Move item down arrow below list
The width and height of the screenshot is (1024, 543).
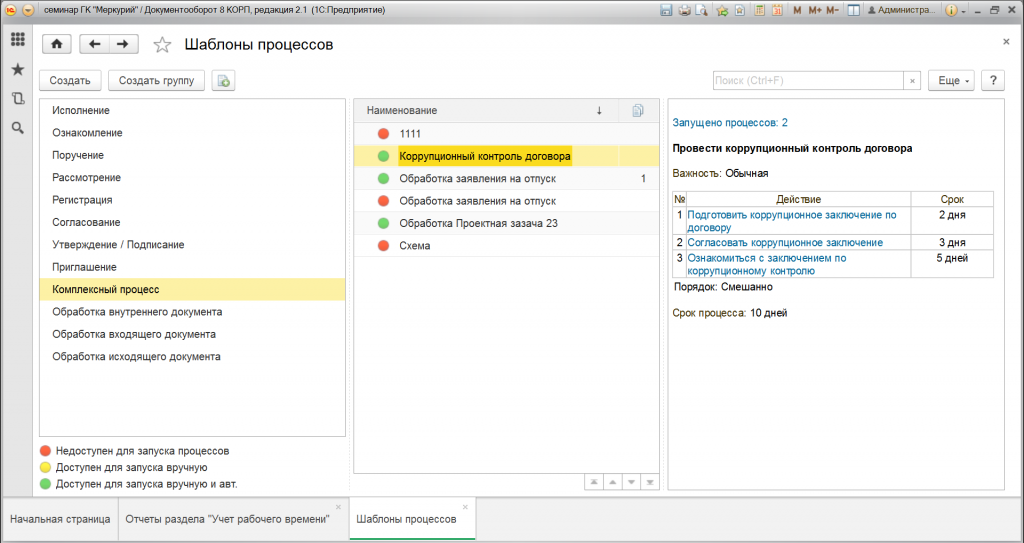pyautogui.click(x=631, y=482)
